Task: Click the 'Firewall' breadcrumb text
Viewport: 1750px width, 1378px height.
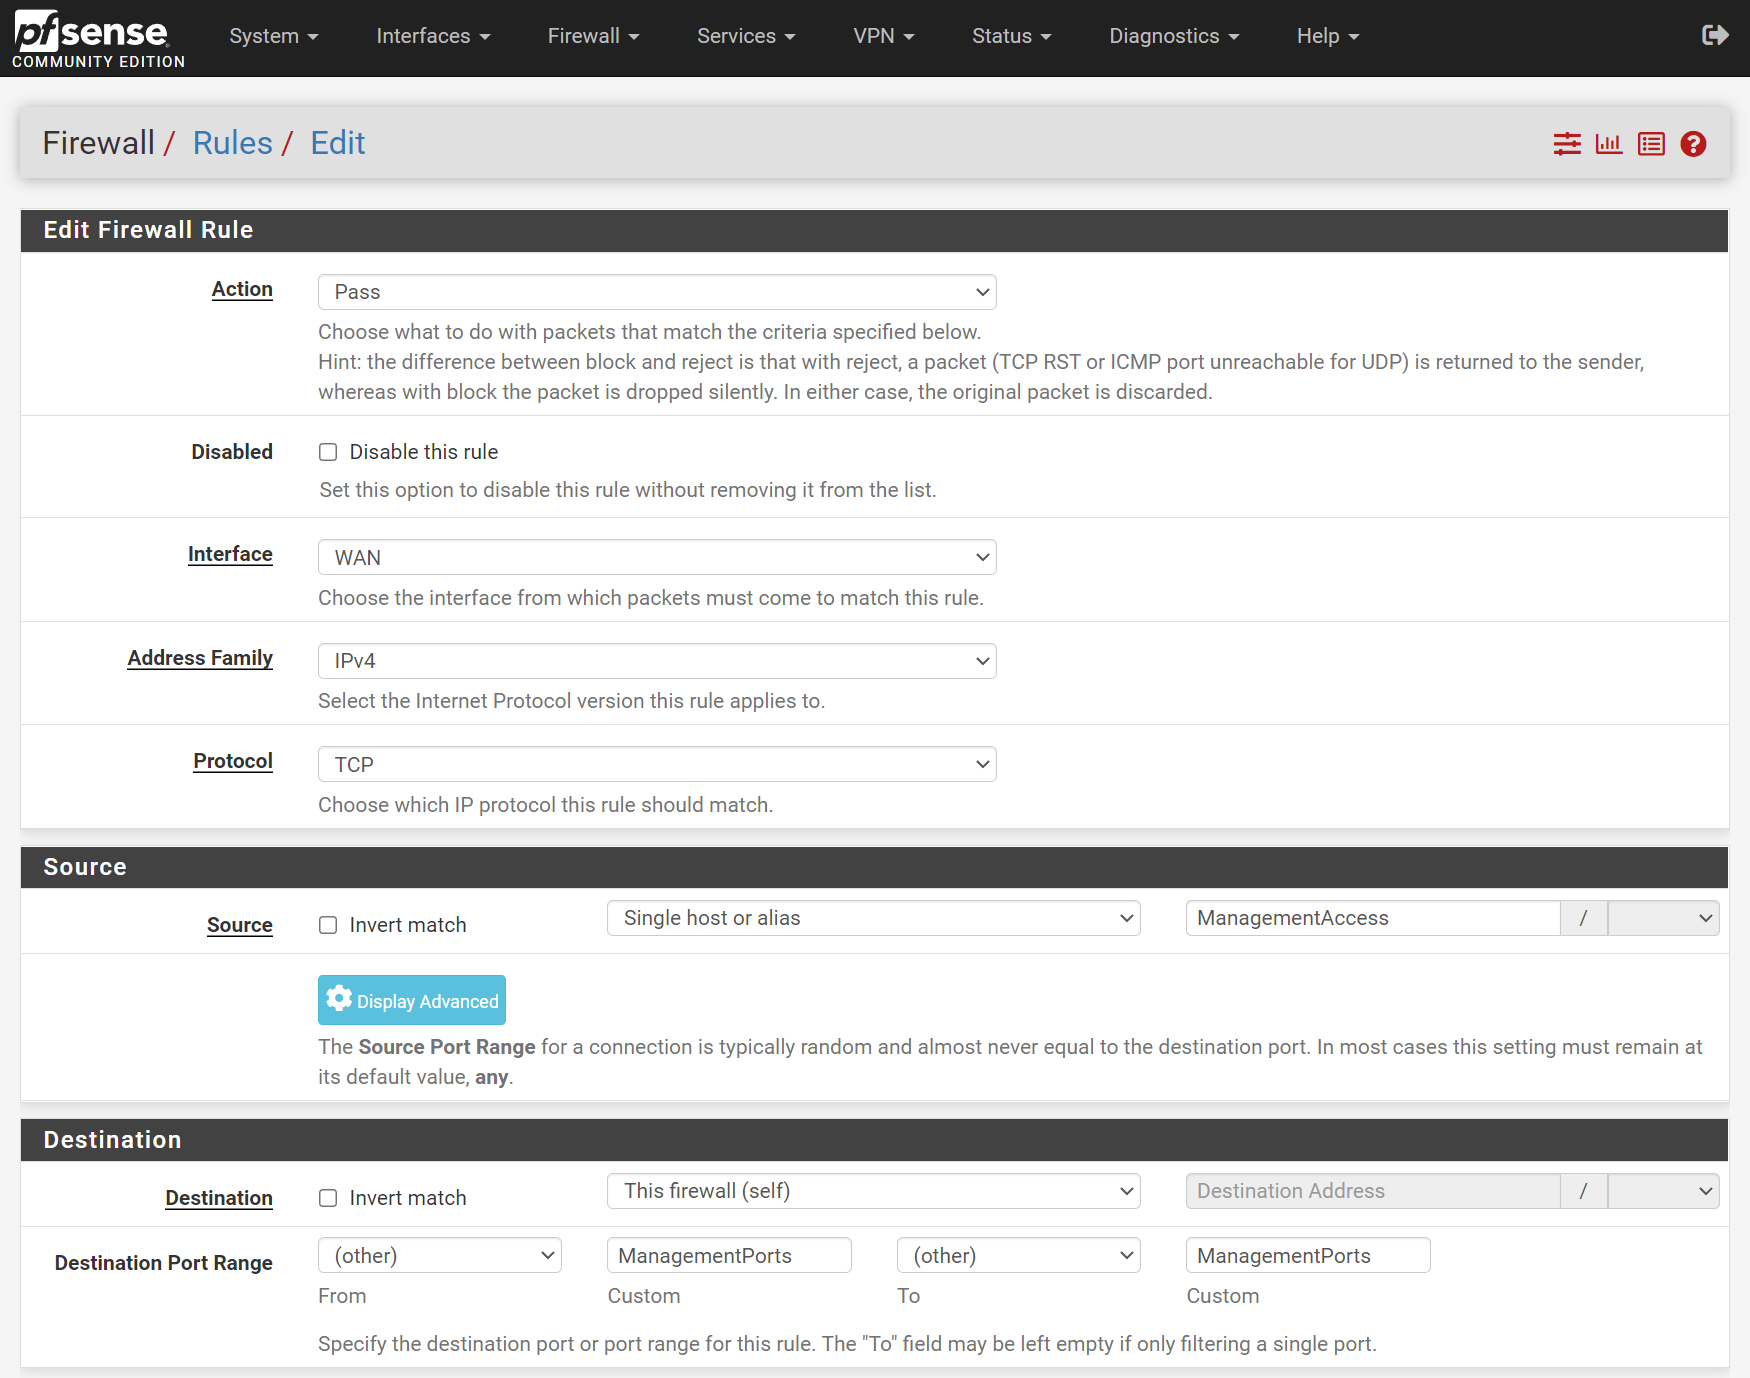Action: 98,143
